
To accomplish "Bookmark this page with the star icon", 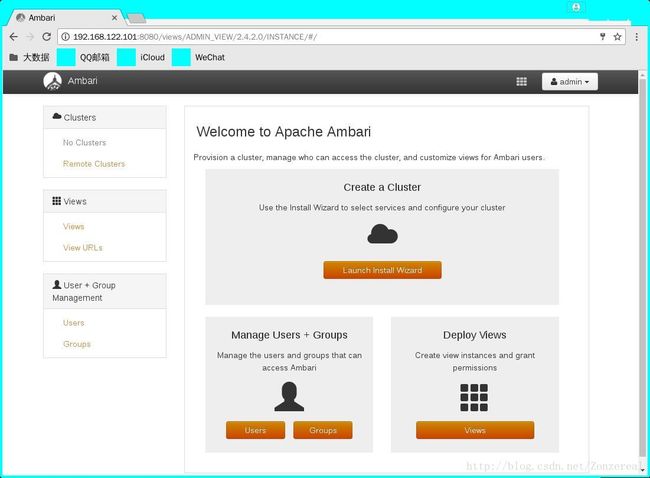I will 617,37.
